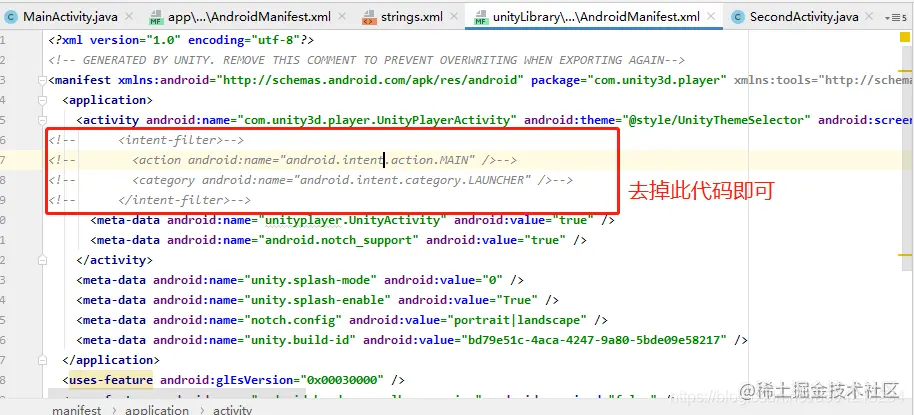The width and height of the screenshot is (914, 415).
Task: Click the fold marker at </application>
Action: [x=42, y=360]
